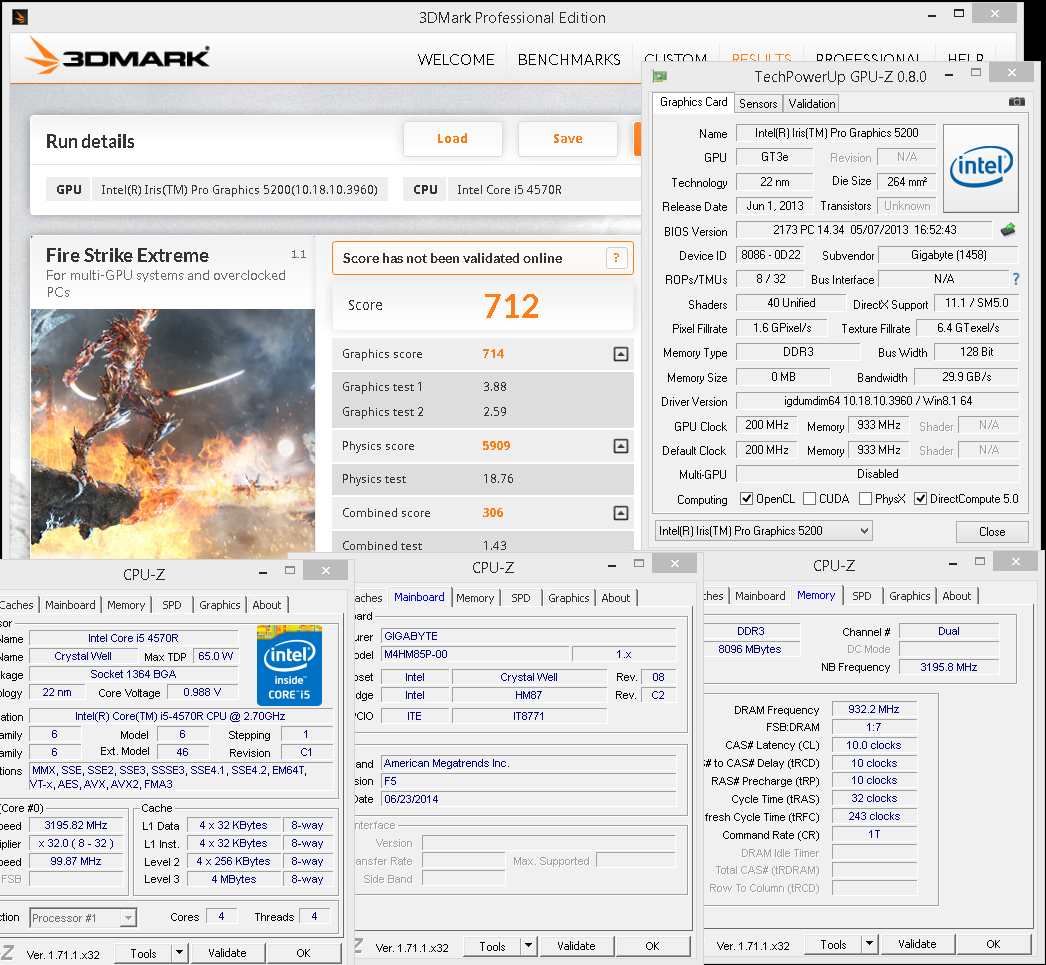
Task: Open the Processor #1 selection dropdown
Action: pyautogui.click(x=83, y=918)
